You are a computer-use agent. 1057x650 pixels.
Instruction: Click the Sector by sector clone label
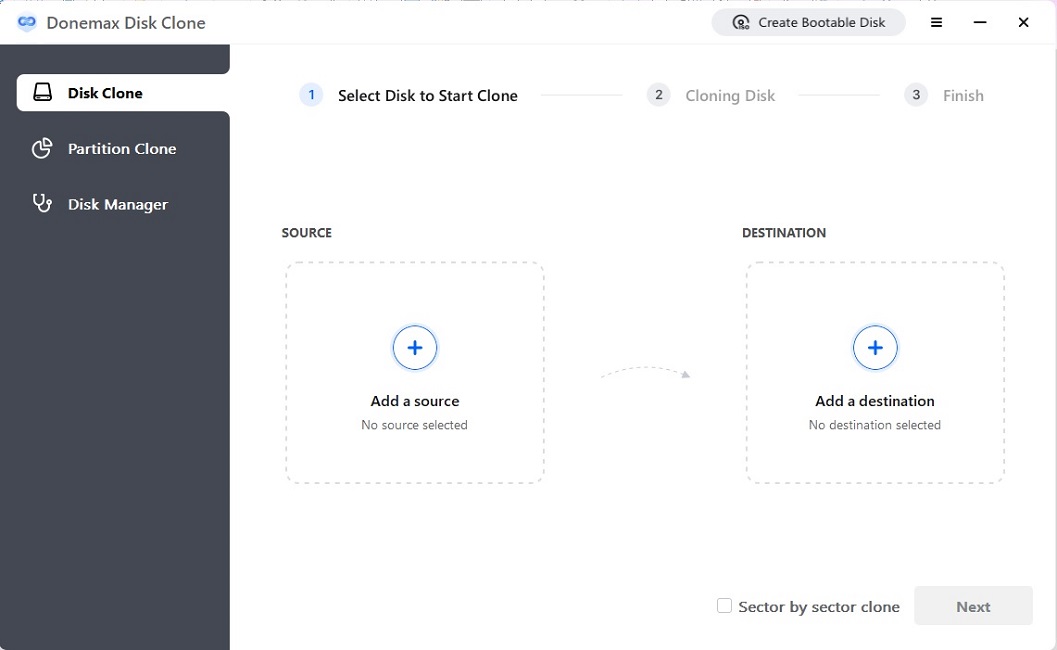tap(818, 607)
